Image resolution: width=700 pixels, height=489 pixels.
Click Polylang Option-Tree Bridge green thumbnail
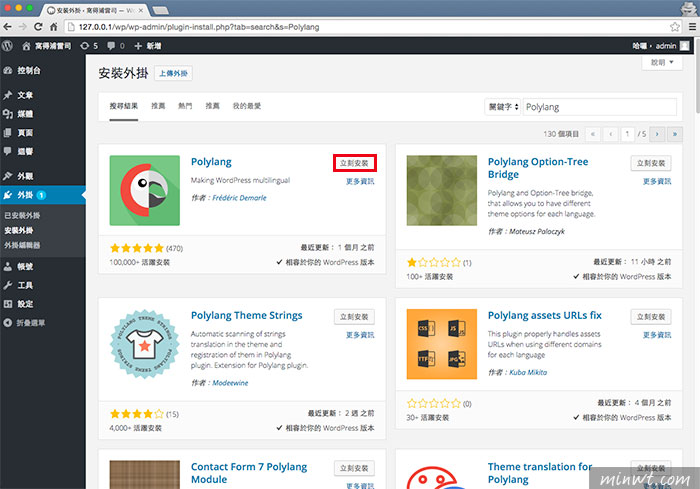442,190
